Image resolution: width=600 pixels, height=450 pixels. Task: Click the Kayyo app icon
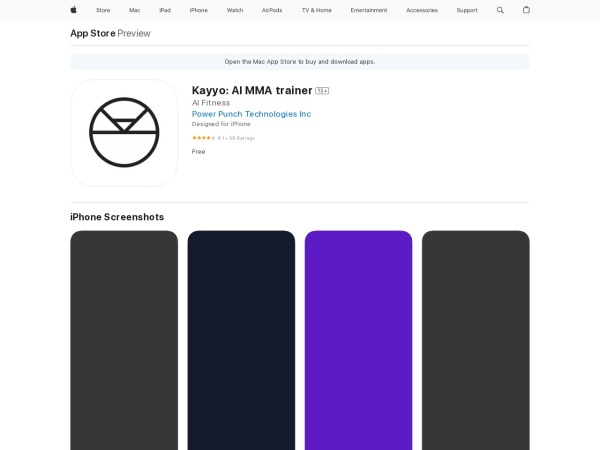(124, 133)
